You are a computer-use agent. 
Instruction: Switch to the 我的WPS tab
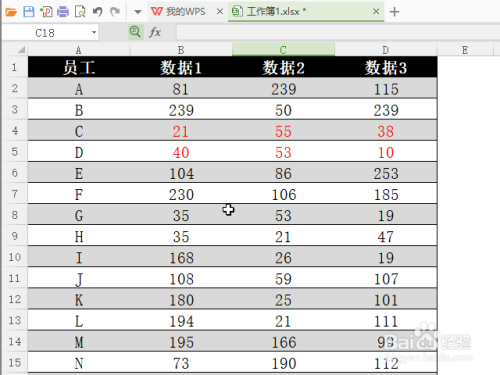[x=185, y=12]
